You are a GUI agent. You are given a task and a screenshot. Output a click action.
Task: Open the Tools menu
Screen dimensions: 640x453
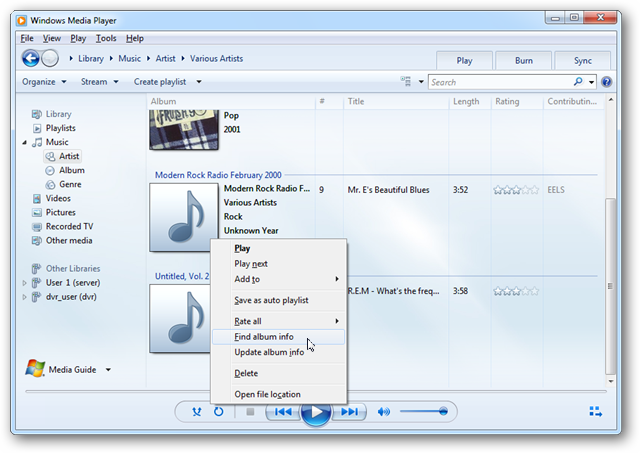(106, 38)
